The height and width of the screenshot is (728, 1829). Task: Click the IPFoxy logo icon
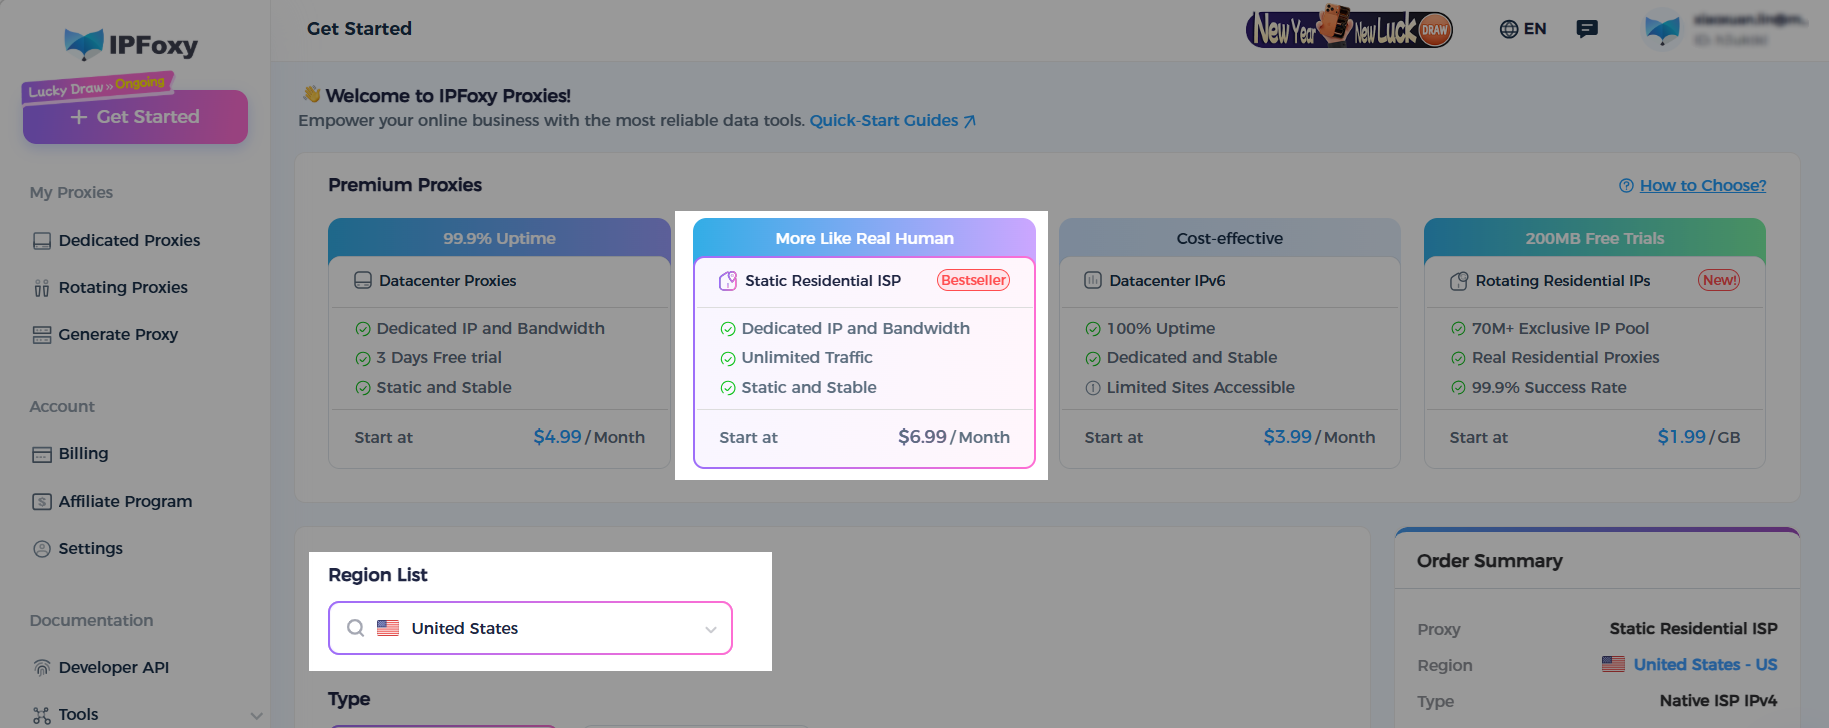[84, 44]
